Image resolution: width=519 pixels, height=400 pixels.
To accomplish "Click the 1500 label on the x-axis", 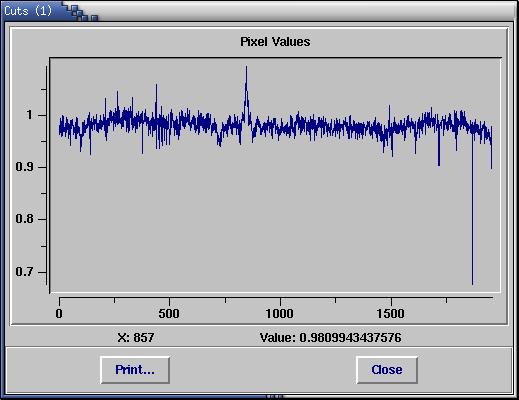I will click(x=390, y=314).
